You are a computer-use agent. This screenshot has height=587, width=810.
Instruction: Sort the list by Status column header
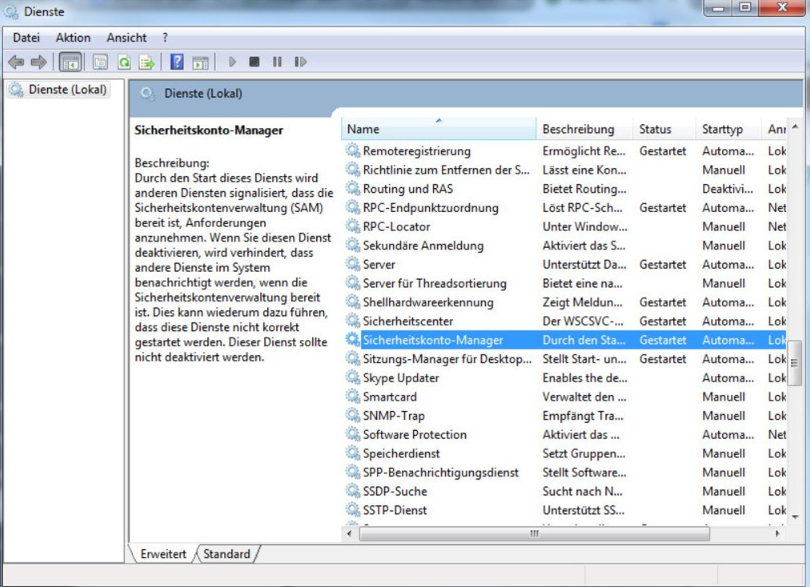pos(655,129)
